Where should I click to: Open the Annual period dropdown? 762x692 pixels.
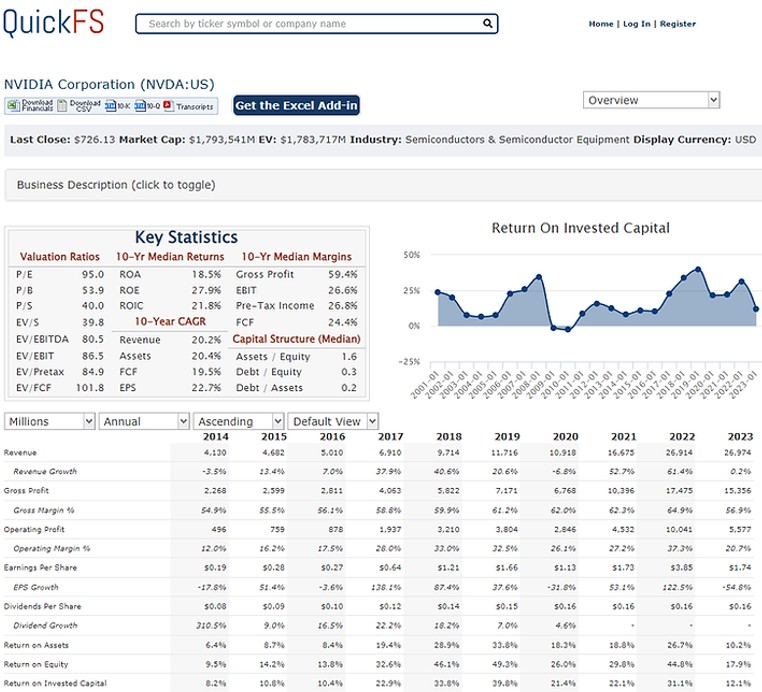click(x=144, y=421)
